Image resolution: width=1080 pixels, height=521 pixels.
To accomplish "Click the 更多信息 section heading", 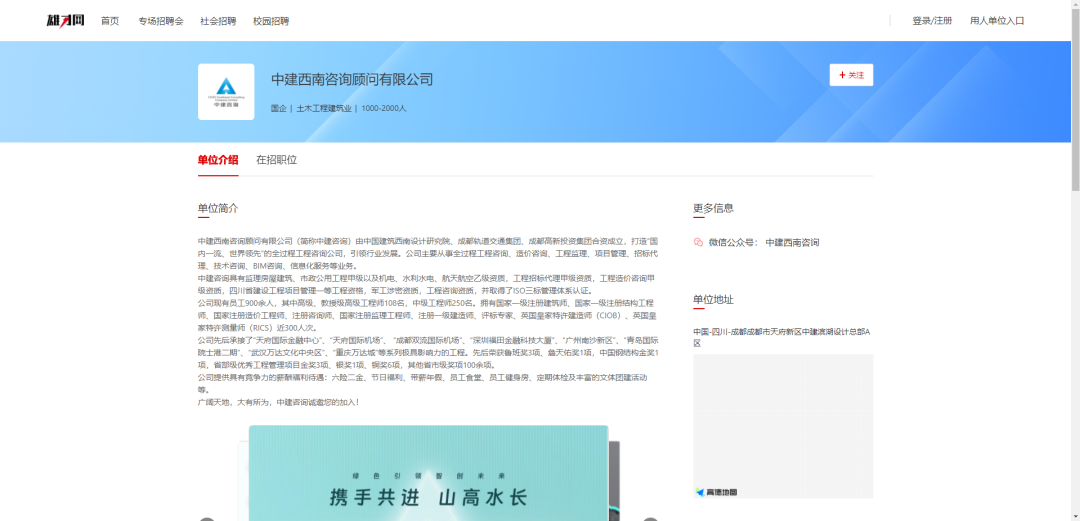I will point(714,208).
